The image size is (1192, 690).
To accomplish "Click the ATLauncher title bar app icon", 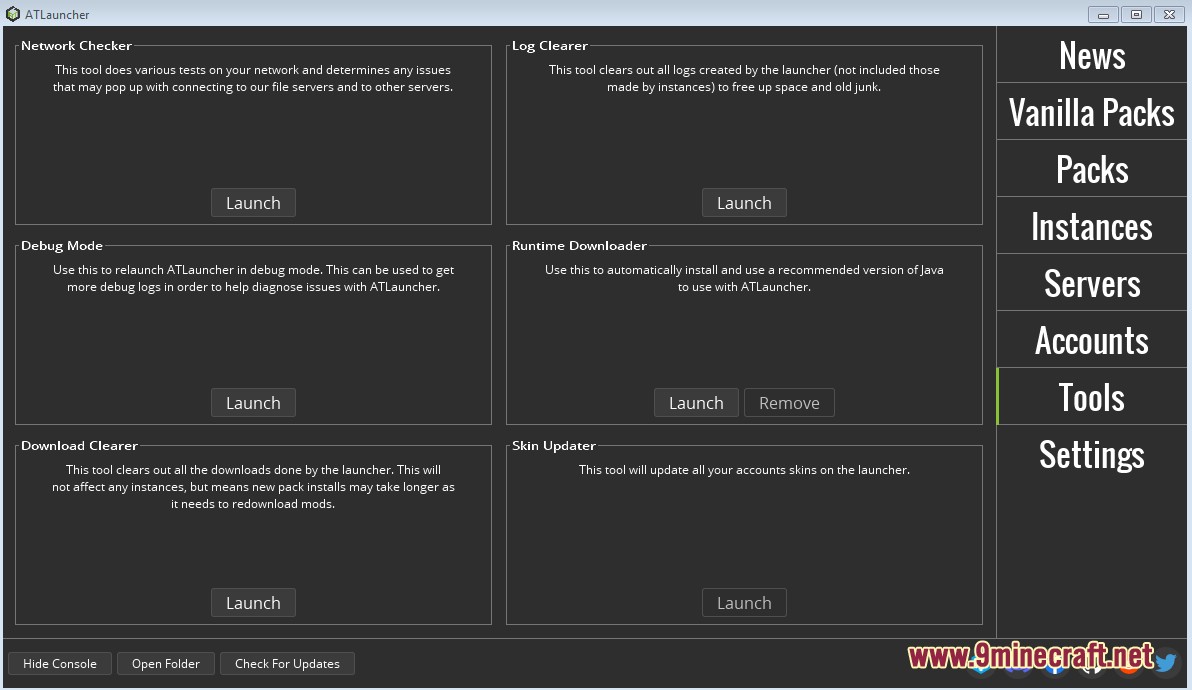I will tap(12, 14).
